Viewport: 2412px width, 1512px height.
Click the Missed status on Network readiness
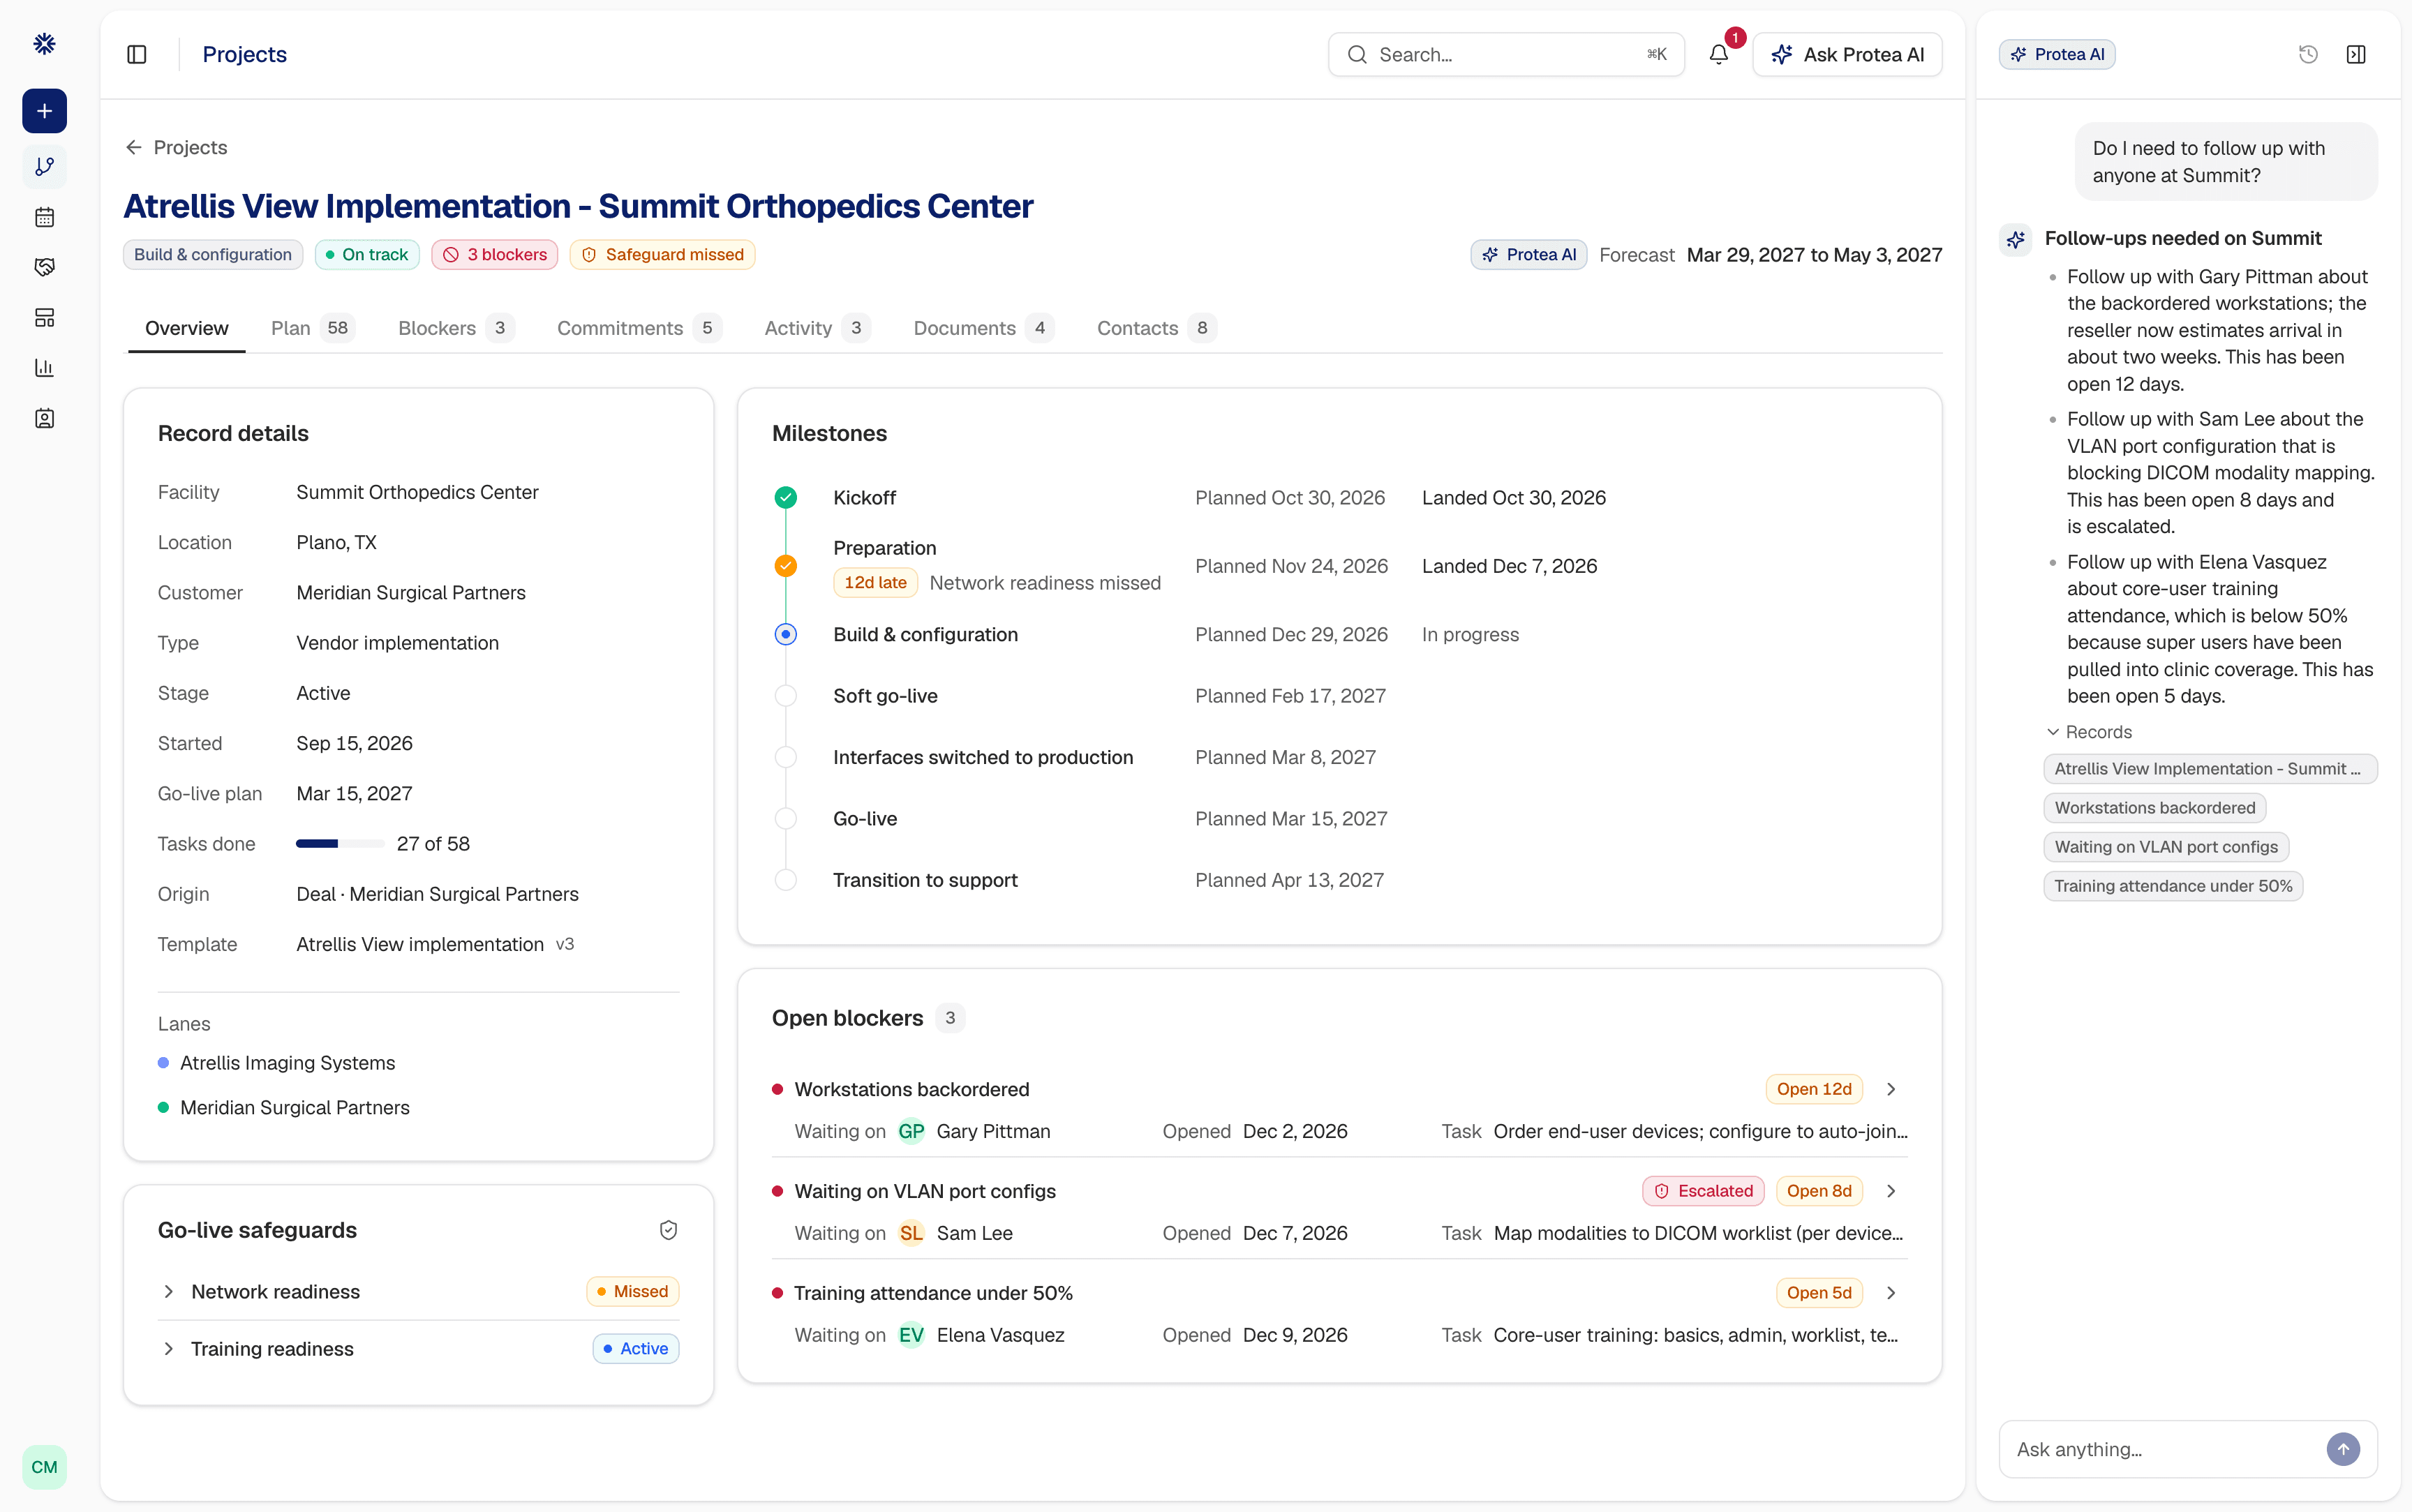[633, 1292]
